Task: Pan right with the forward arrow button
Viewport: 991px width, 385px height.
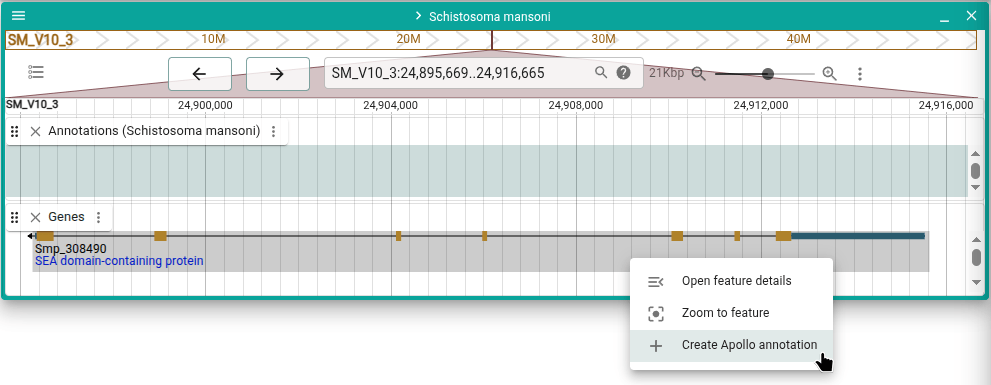Action: pos(277,74)
